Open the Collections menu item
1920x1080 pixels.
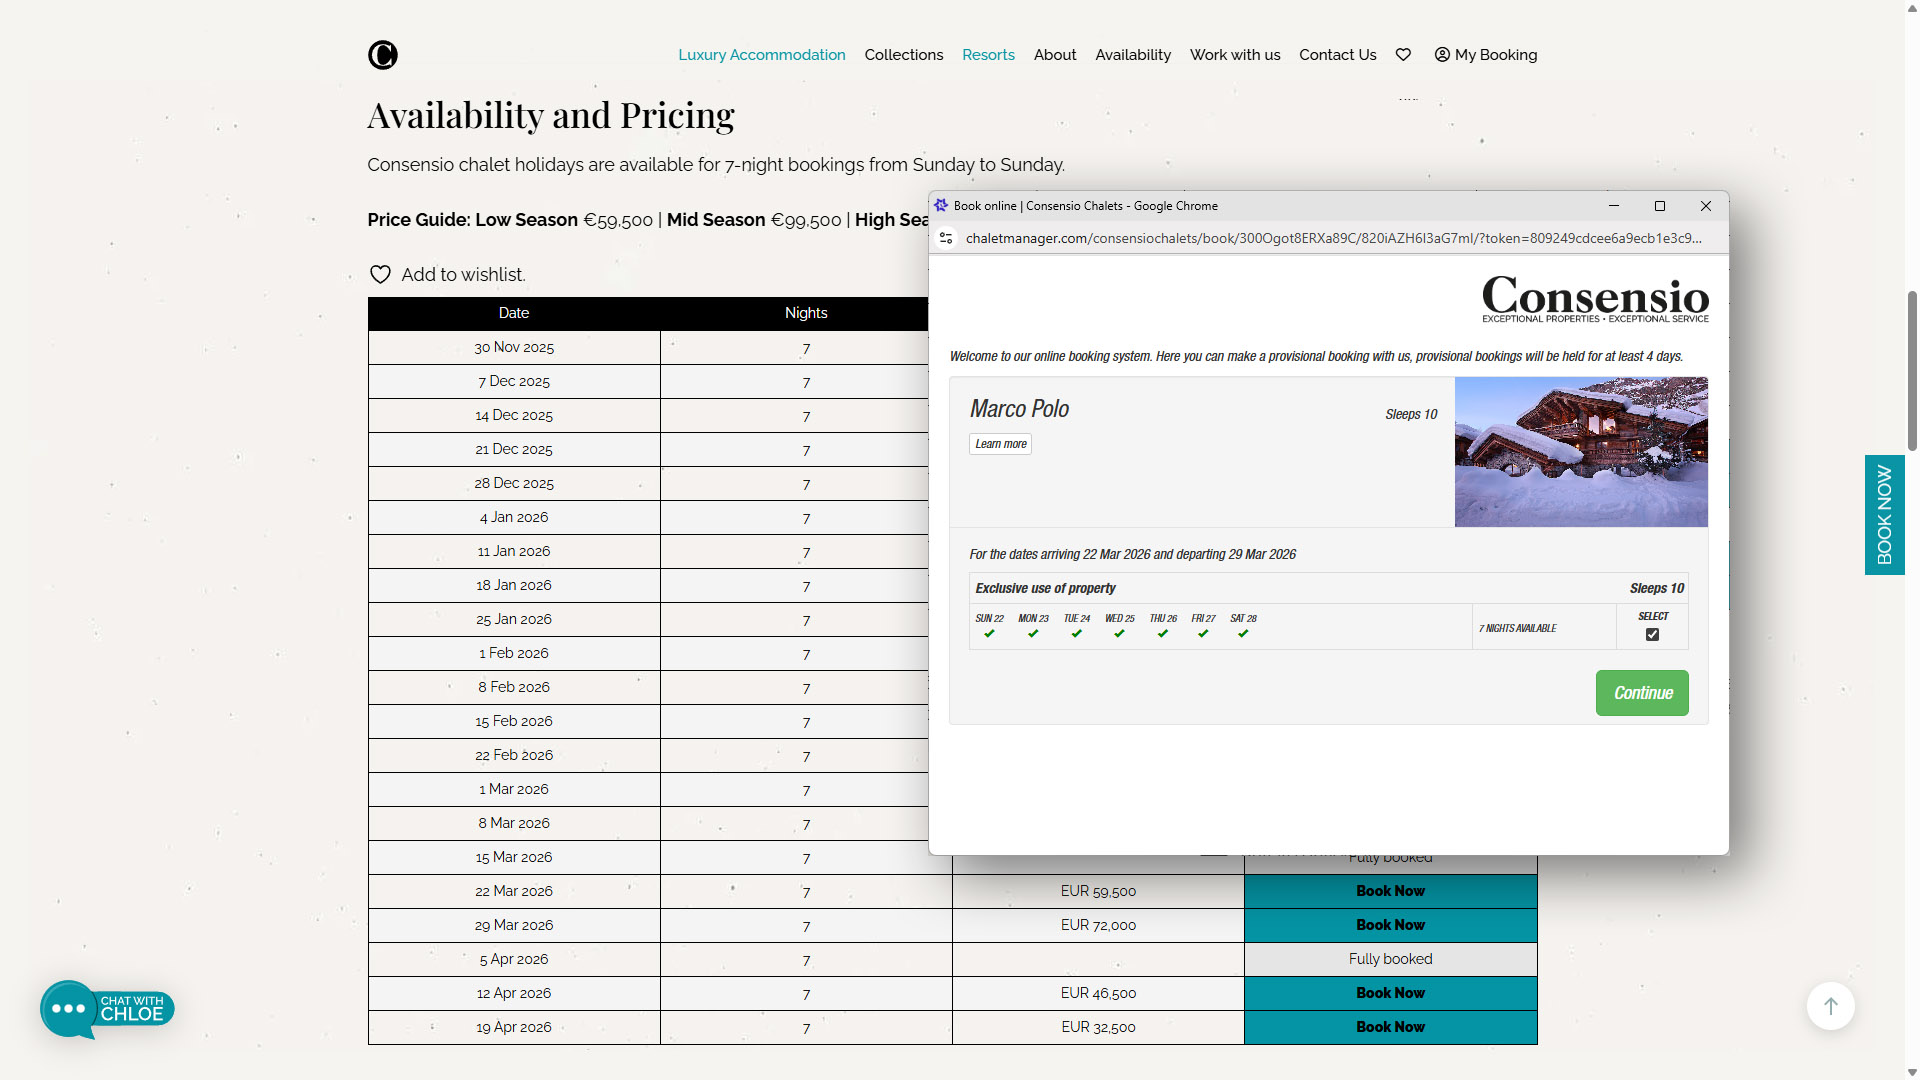pyautogui.click(x=904, y=55)
